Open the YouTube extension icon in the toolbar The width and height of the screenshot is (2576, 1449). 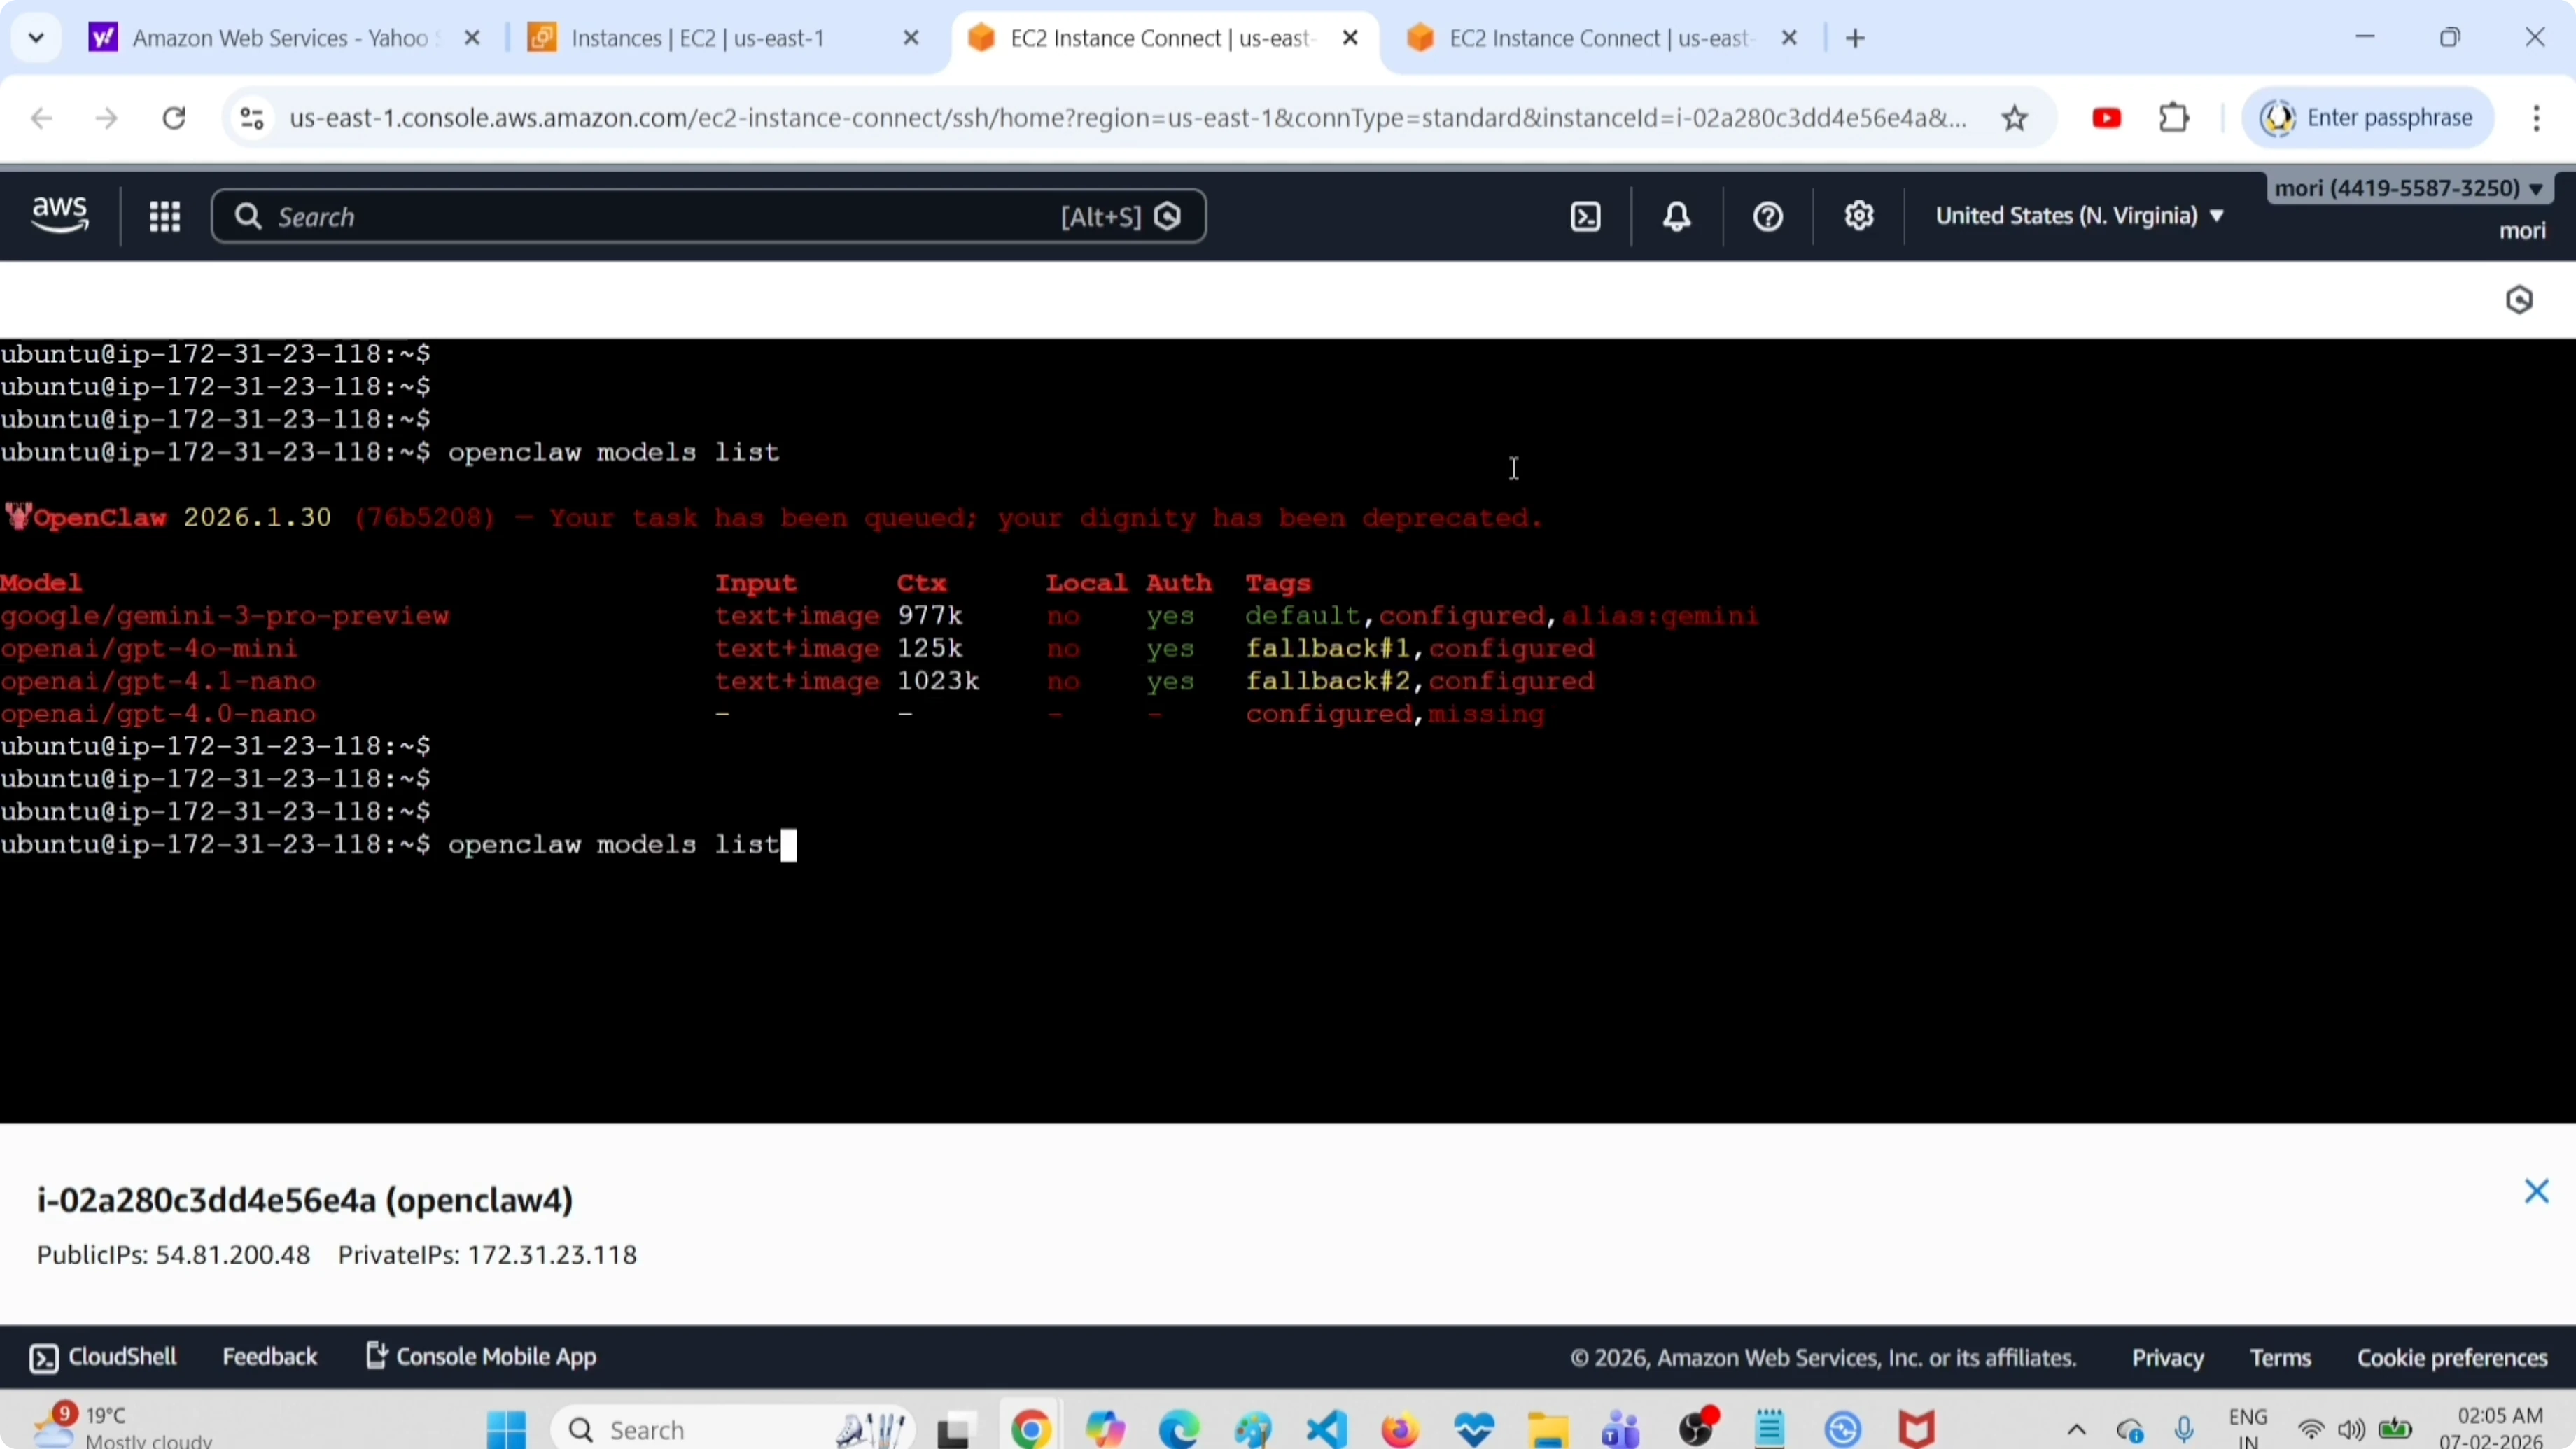point(2106,117)
